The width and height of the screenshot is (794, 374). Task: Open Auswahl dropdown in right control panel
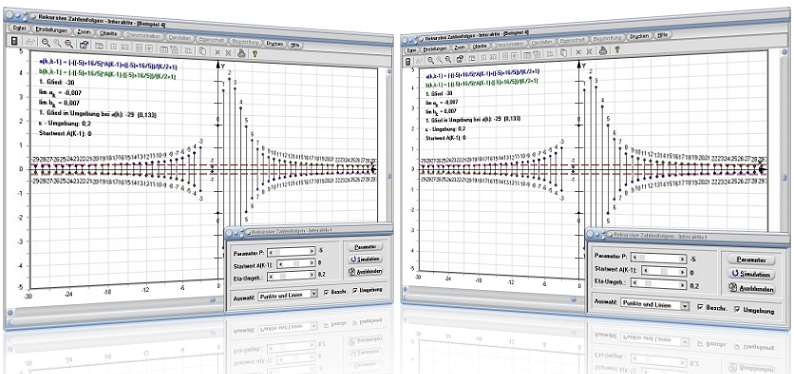coord(655,304)
